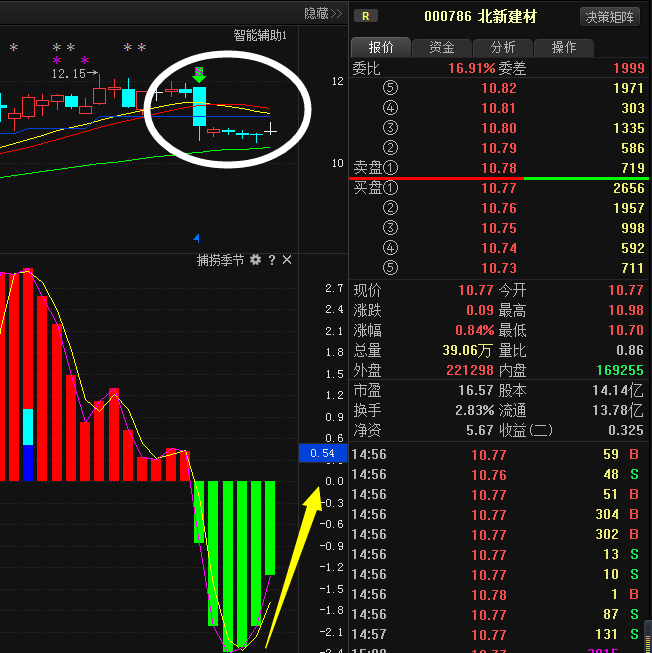Screen dimensions: 652x653
Task: Open the 分析 tab
Action: pos(503,47)
